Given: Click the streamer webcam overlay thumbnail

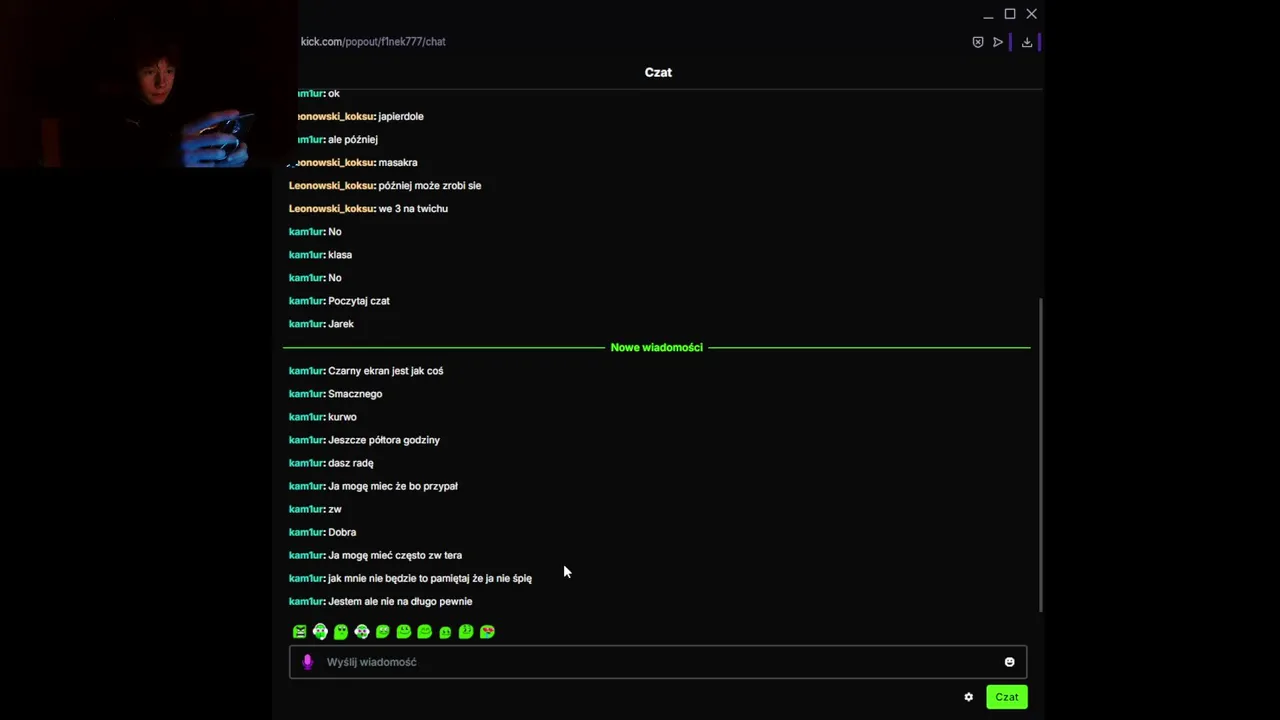Looking at the screenshot, I should tap(149, 84).
